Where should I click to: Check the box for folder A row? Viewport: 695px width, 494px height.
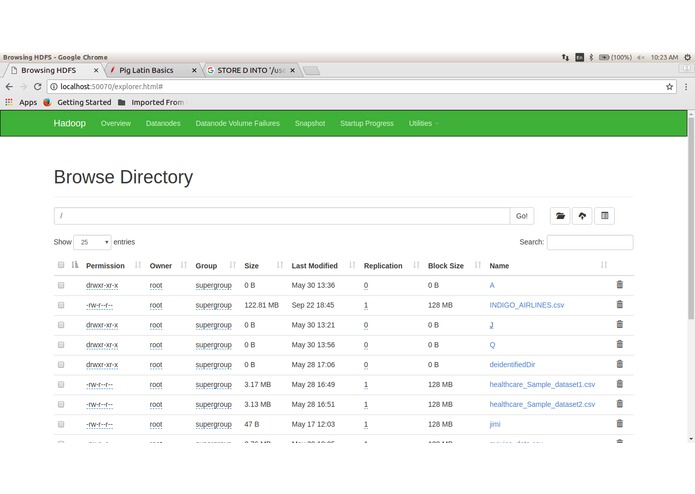pyautogui.click(x=61, y=285)
